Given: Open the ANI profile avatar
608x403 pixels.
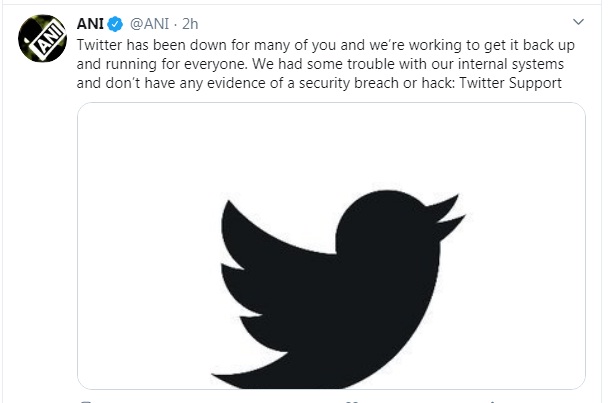Looking at the screenshot, I should [x=42, y=38].
